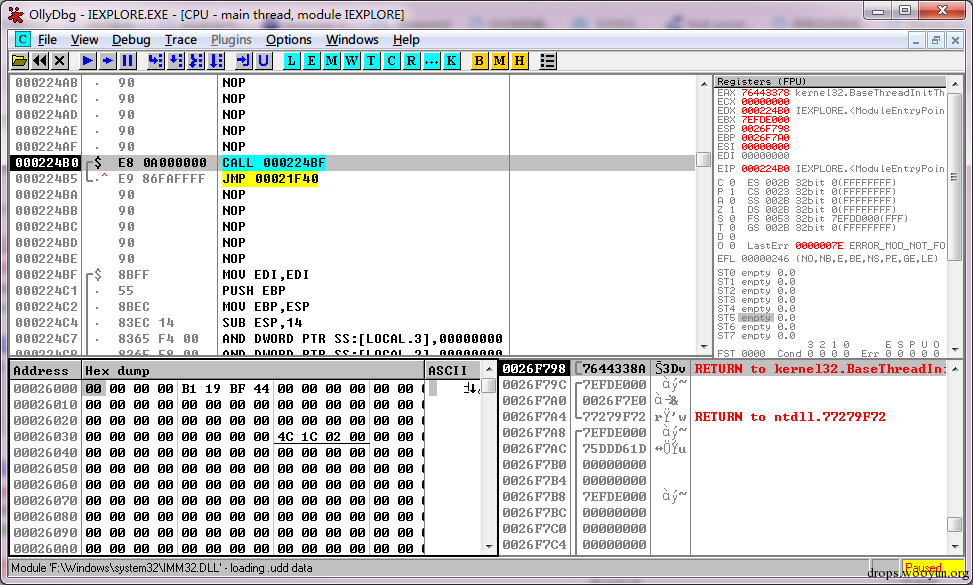Open the View menu

[x=84, y=40]
